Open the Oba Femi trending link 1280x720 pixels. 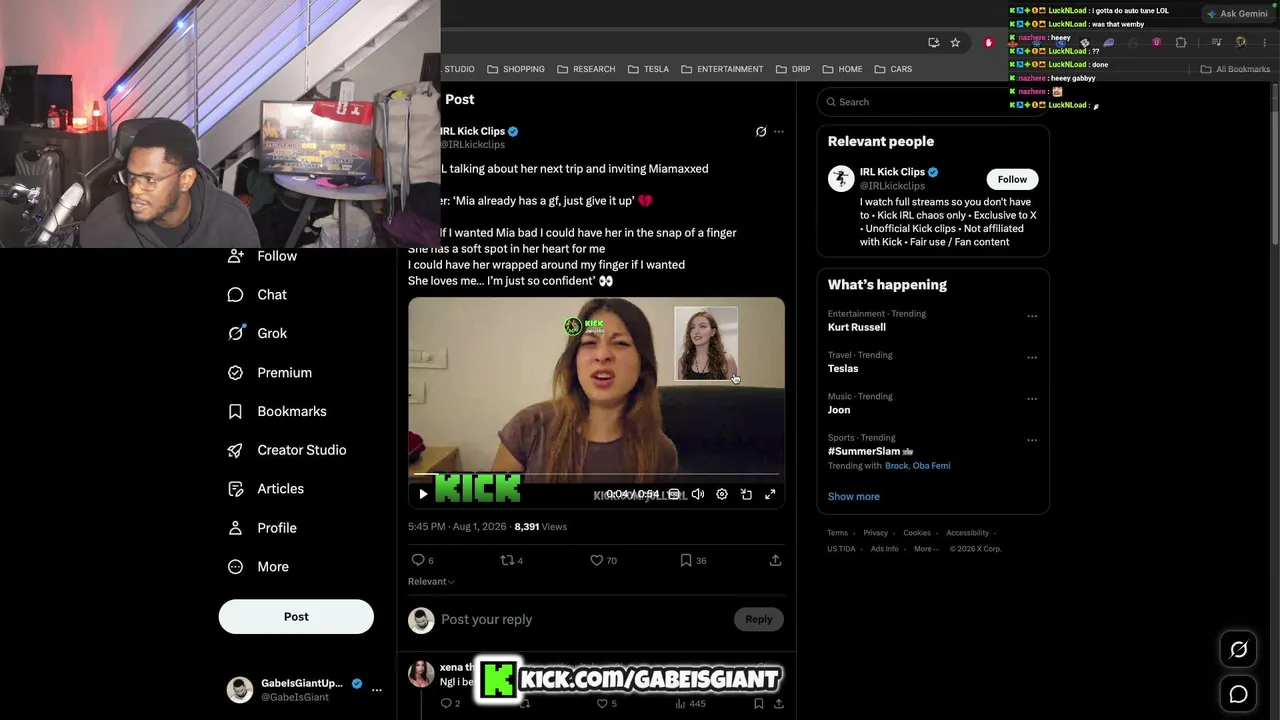point(932,466)
